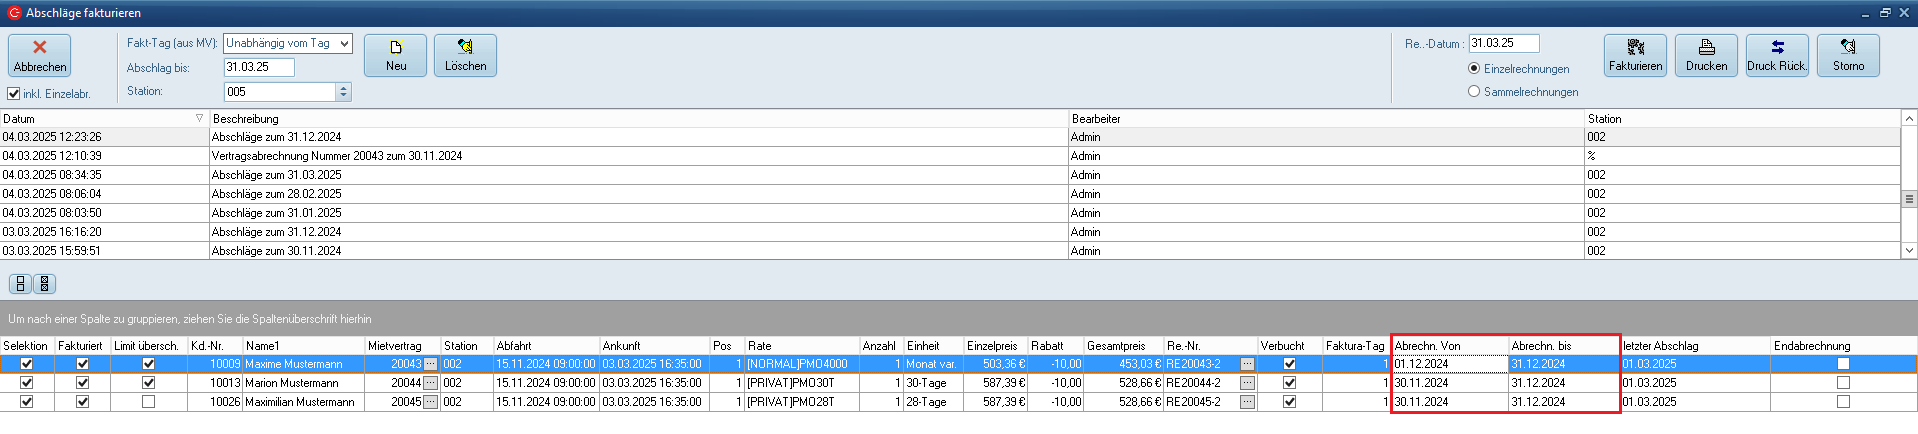The width and height of the screenshot is (1918, 434).
Task: Click the deselect-all rows icon above the grid
Action: pos(44,284)
